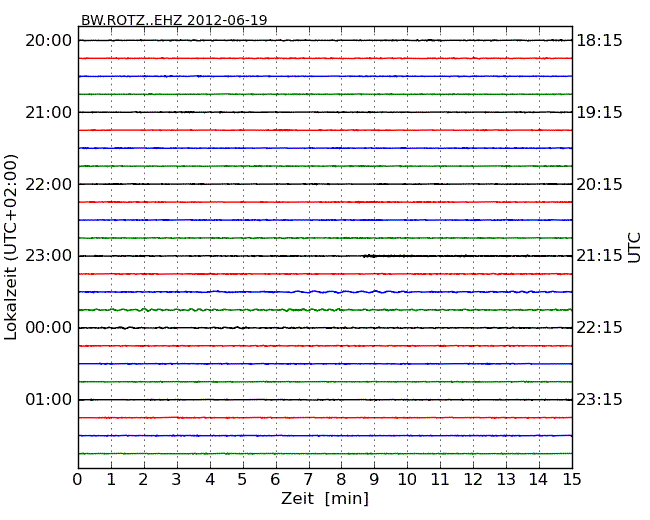
Task: Click the 7 tick on the minute axis
Action: (309, 479)
